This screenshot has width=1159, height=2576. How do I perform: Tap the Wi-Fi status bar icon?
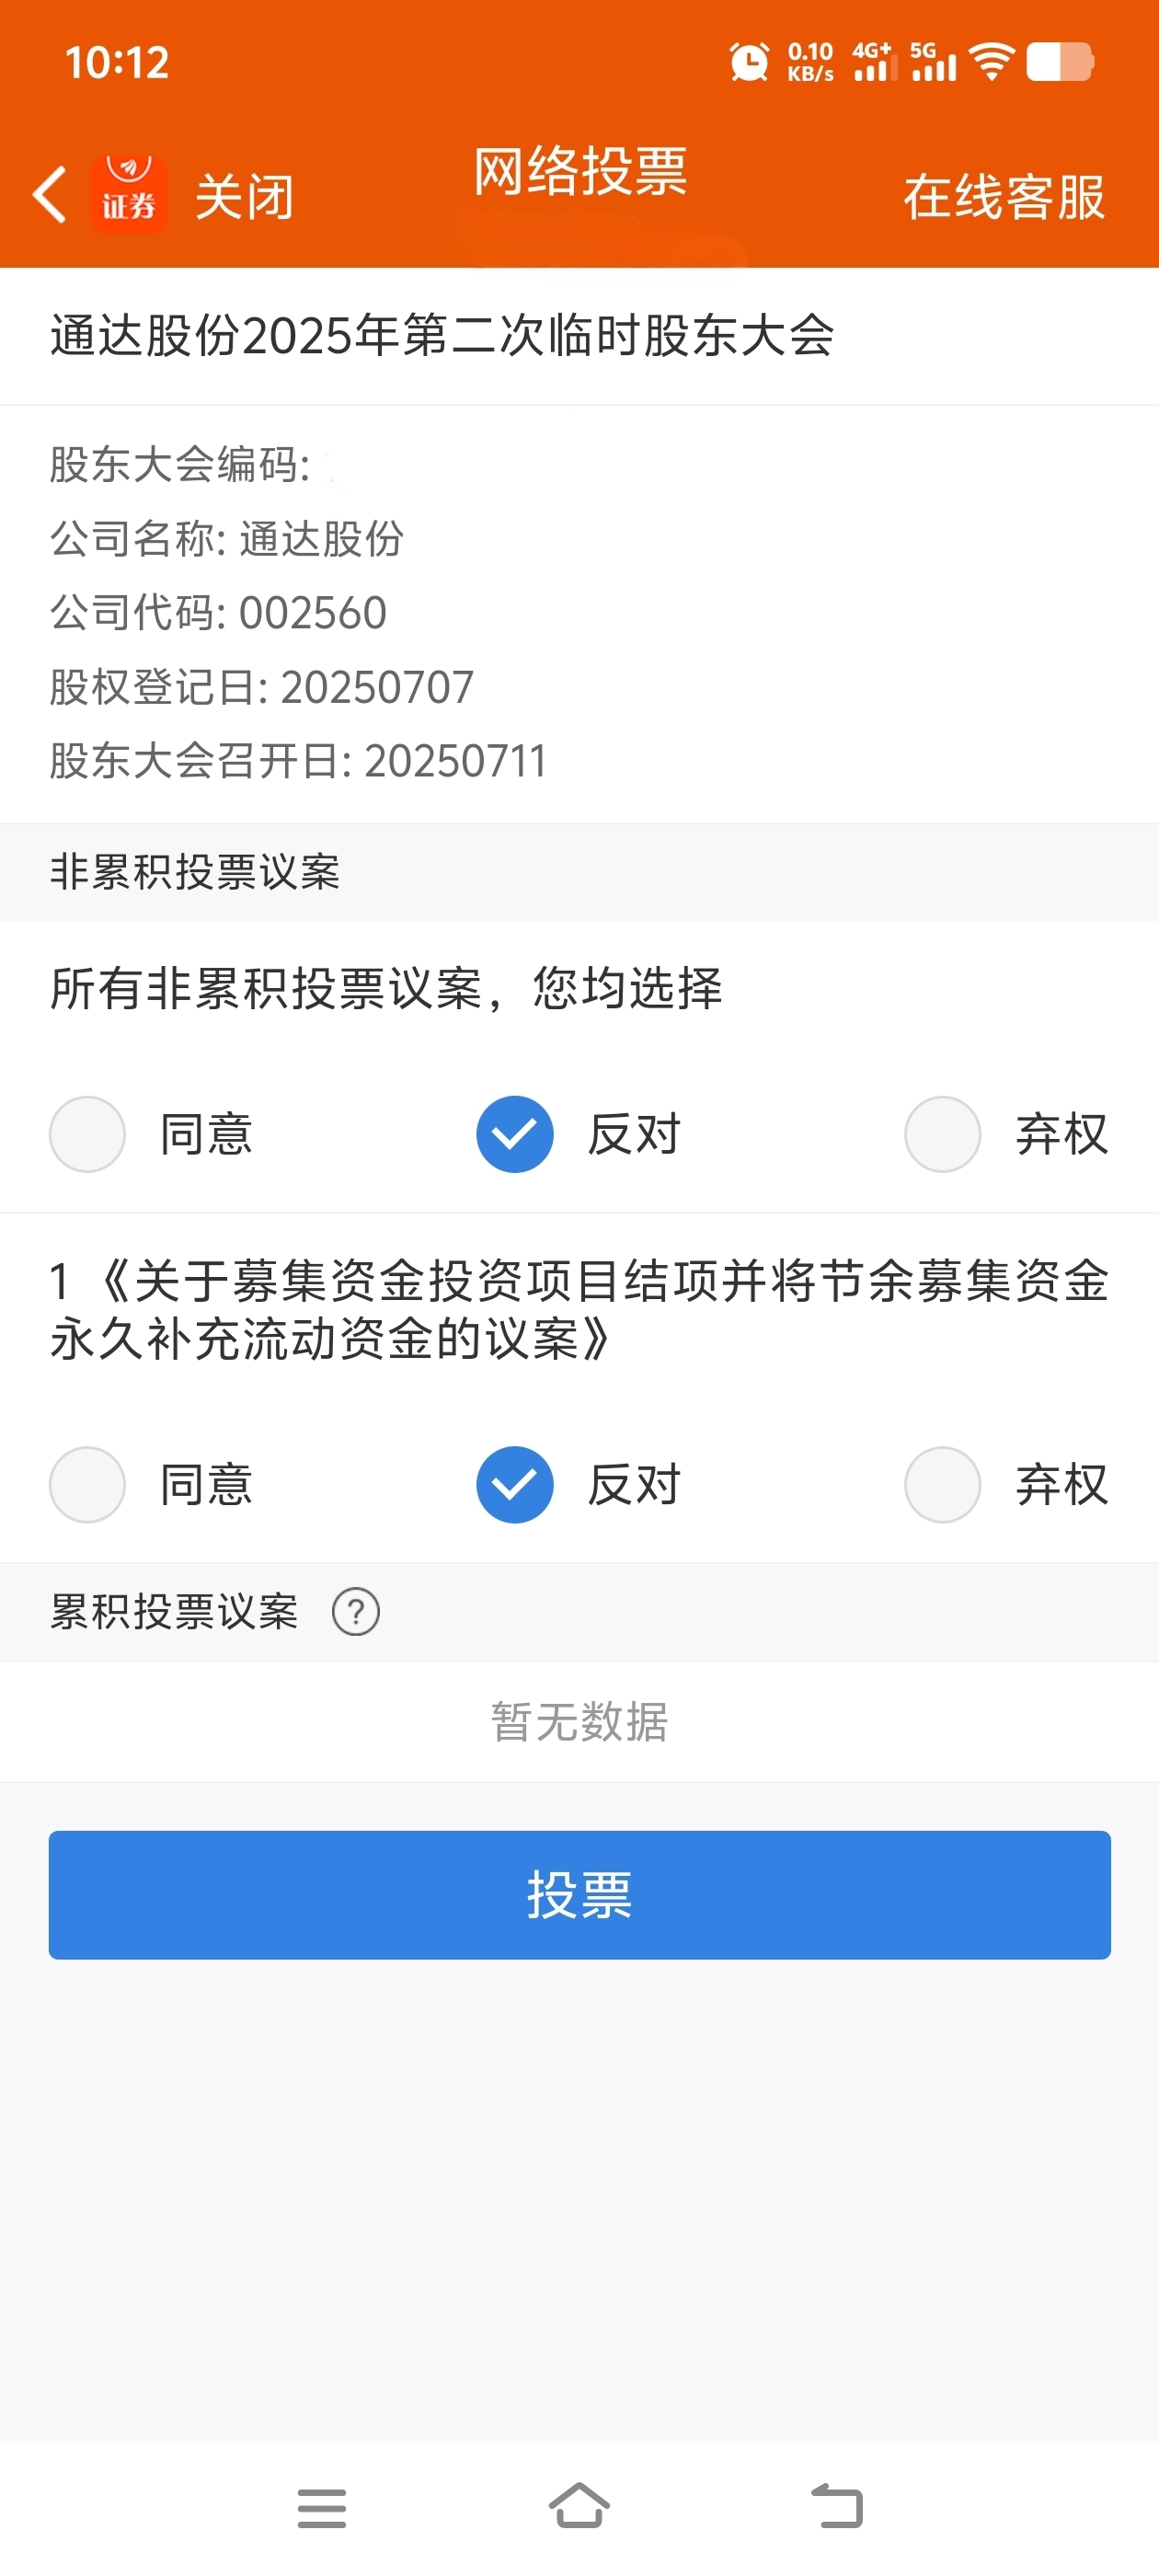pos(992,61)
